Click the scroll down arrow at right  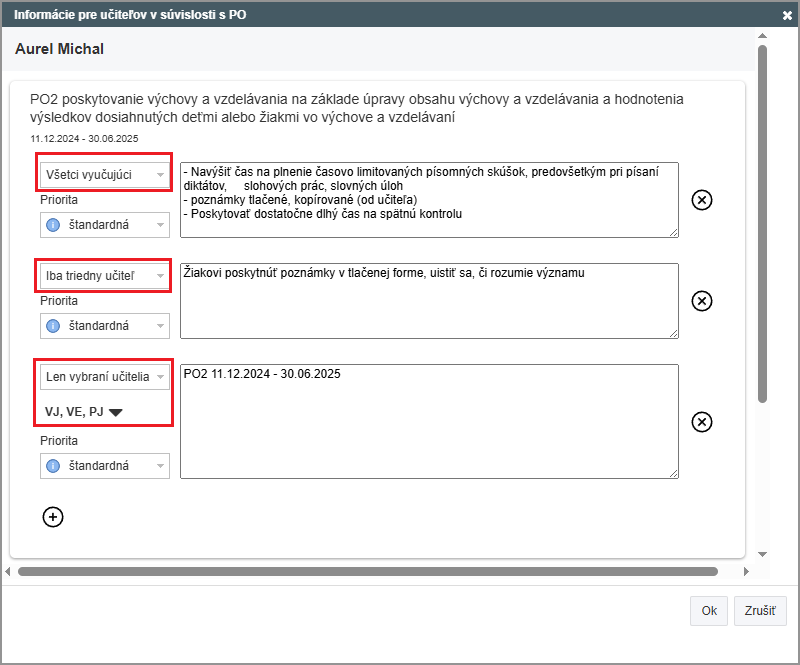tap(762, 553)
